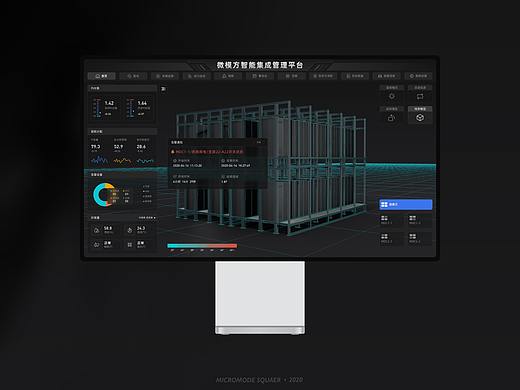Click the blue highlighted module overview button
This screenshot has height=390, width=520.
coord(406,204)
